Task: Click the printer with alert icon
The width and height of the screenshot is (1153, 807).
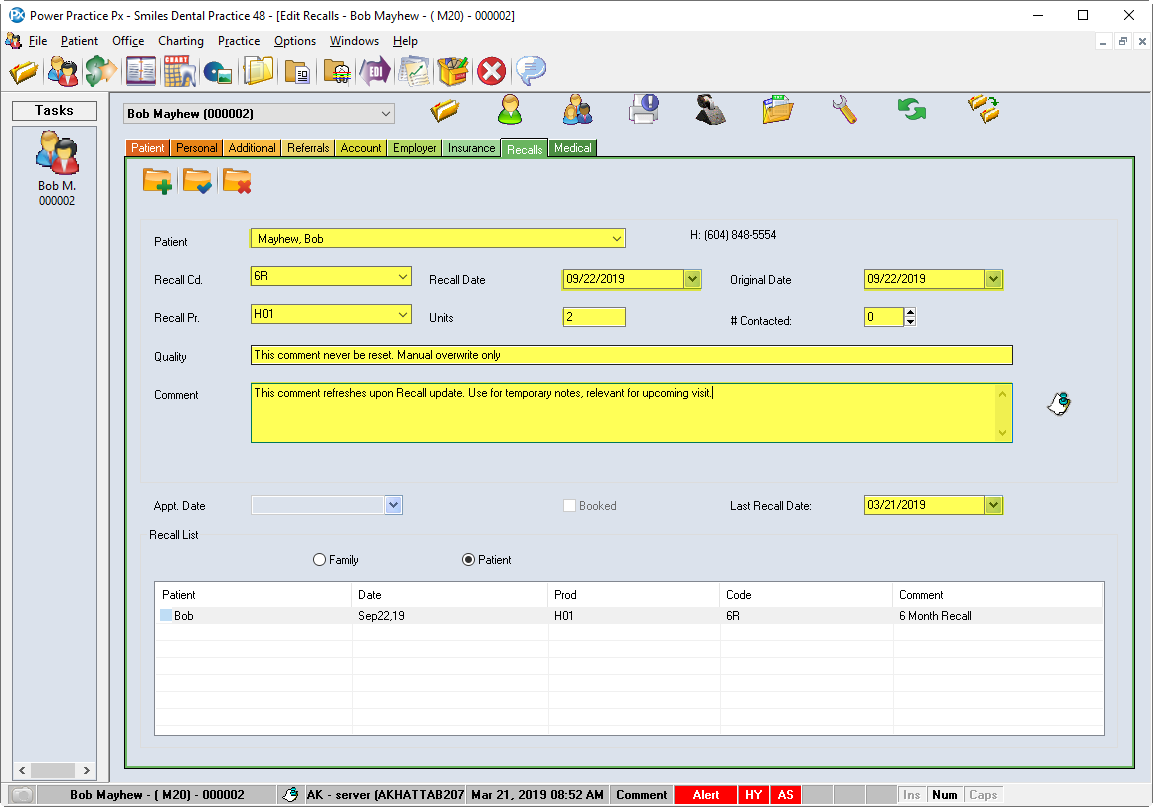Action: coord(643,109)
